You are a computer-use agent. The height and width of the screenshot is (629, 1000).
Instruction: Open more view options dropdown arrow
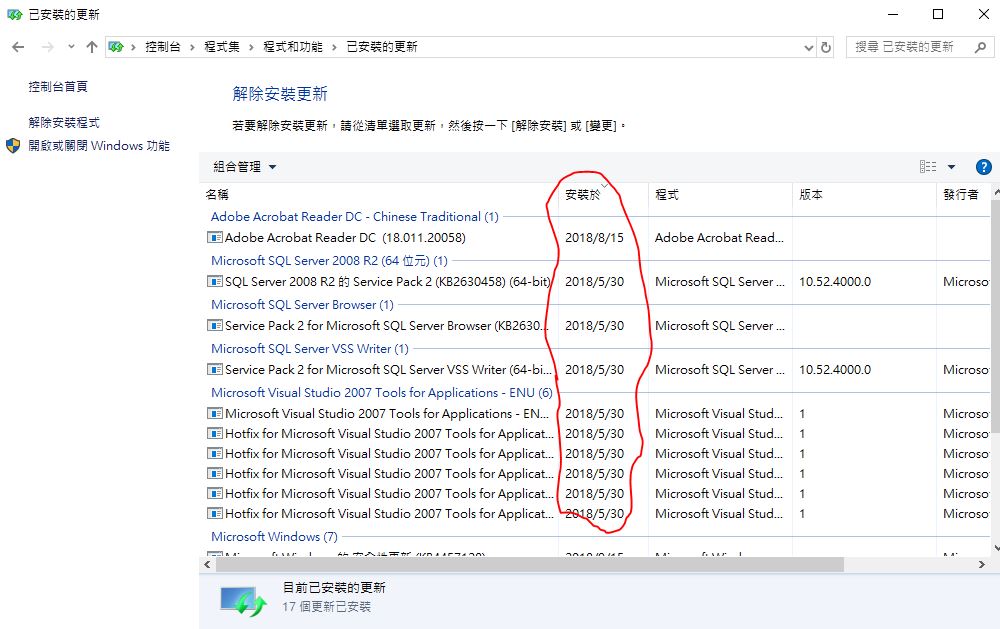(x=952, y=167)
